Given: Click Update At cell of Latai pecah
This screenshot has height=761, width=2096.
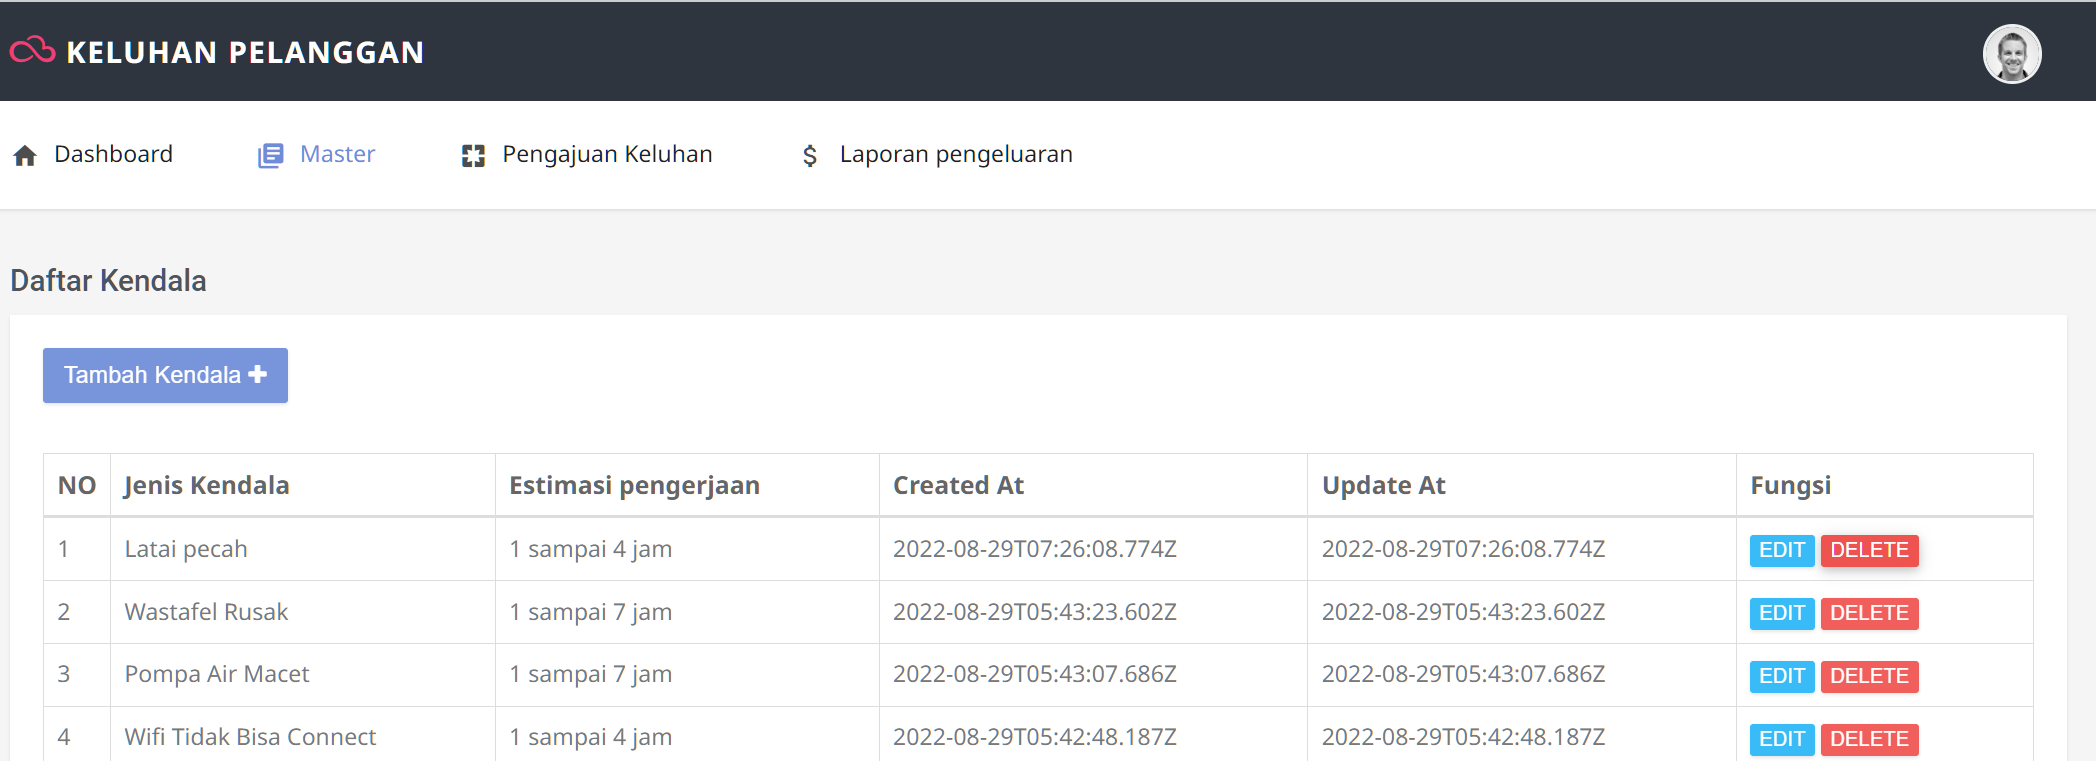Looking at the screenshot, I should coord(1522,549).
